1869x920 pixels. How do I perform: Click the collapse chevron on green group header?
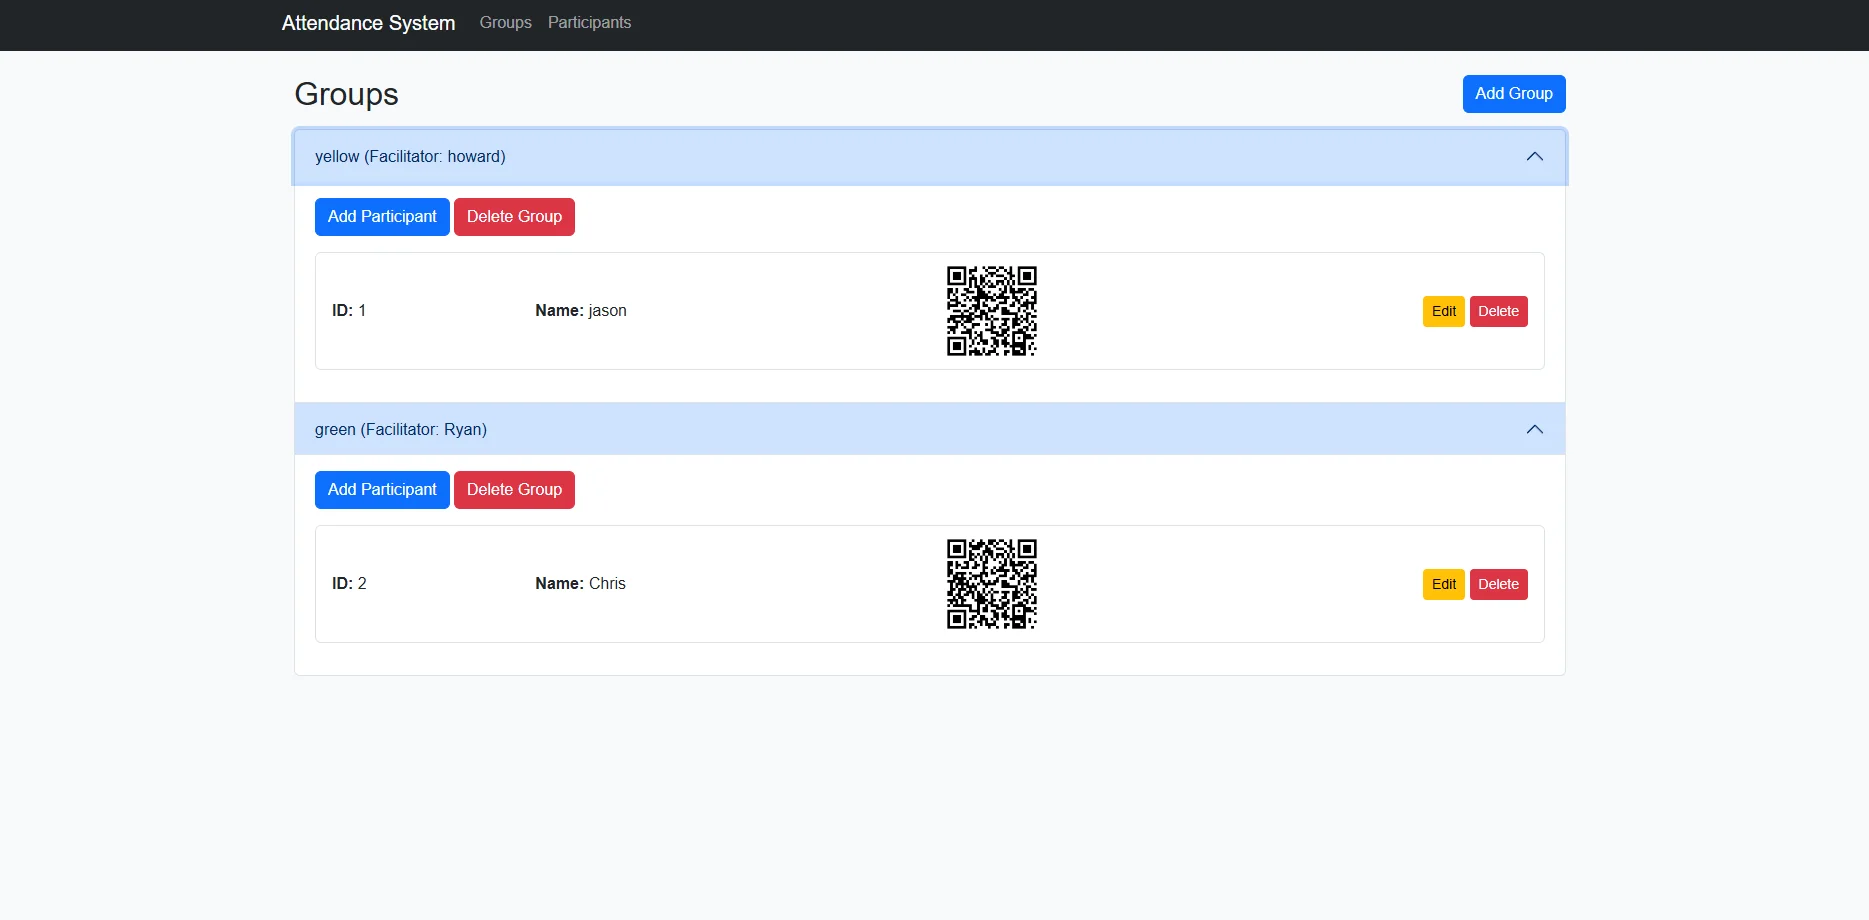click(1535, 429)
